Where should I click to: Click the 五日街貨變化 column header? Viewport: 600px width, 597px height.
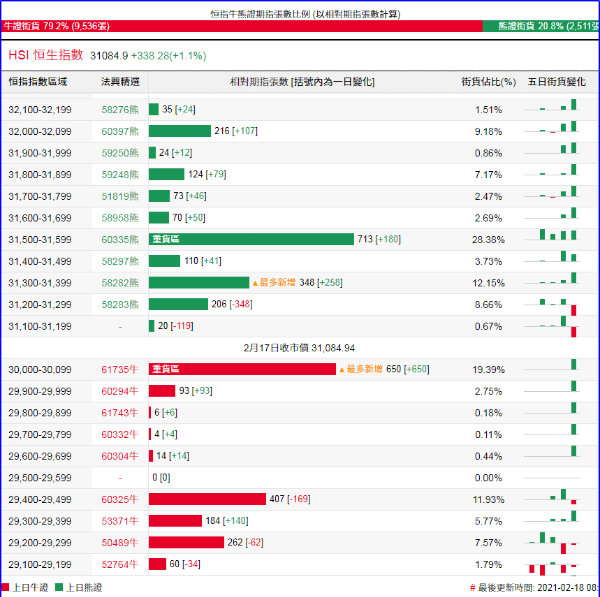(556, 82)
